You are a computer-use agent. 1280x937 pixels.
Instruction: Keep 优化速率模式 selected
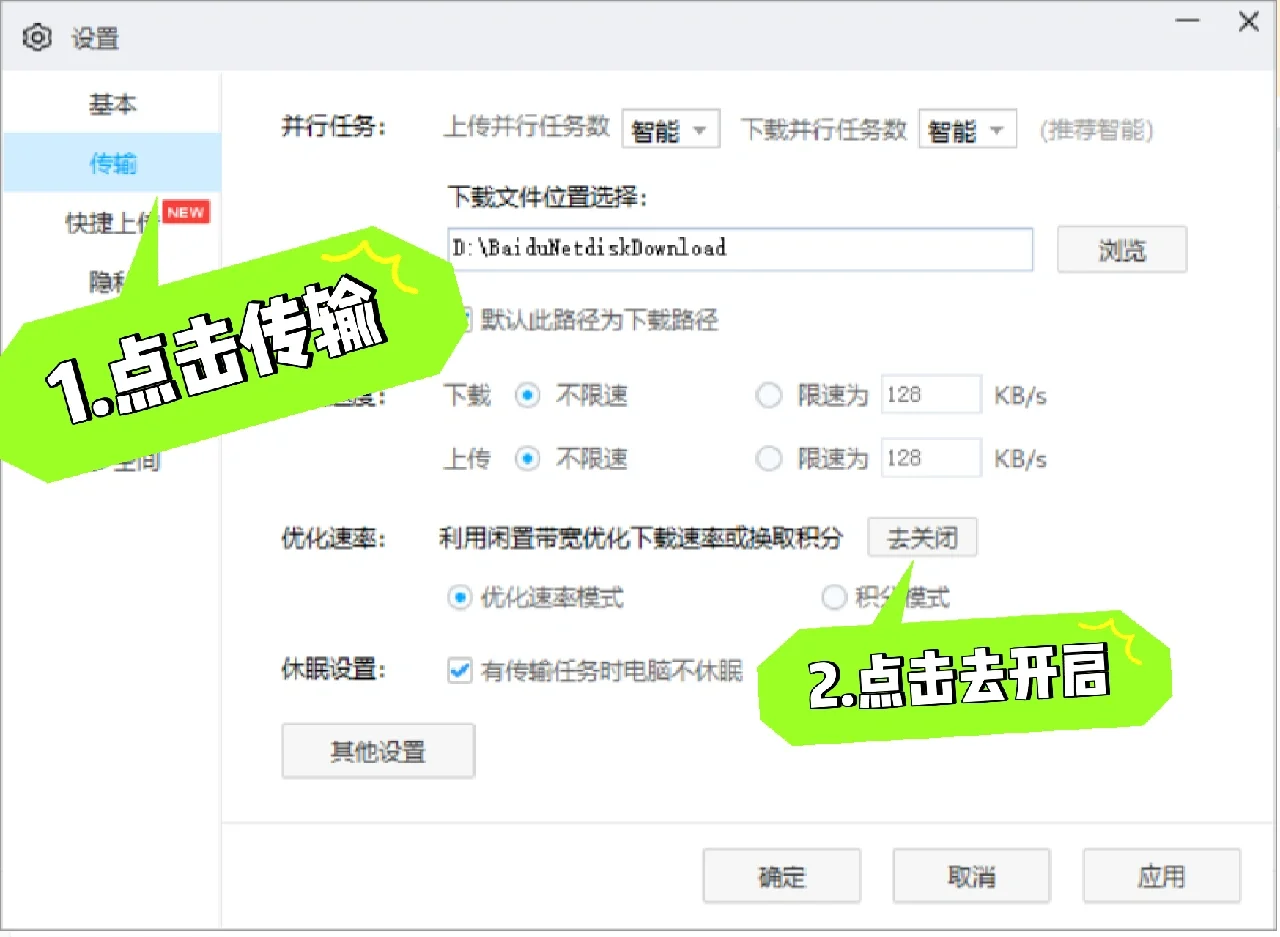[x=459, y=597]
